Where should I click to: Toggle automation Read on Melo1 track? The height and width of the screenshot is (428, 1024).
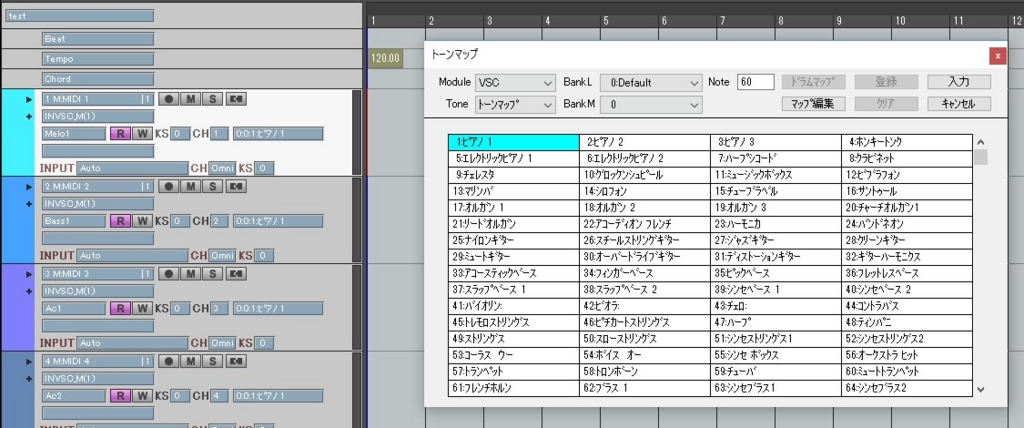pos(120,134)
